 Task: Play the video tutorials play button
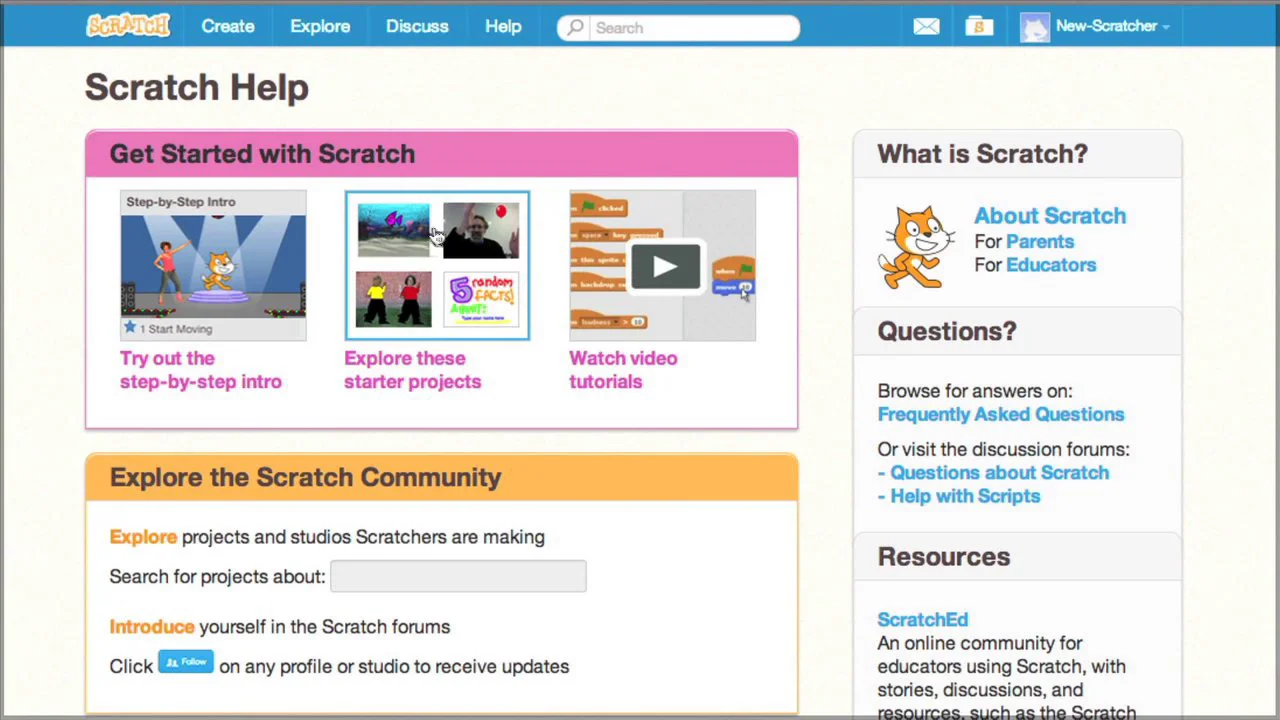point(665,267)
